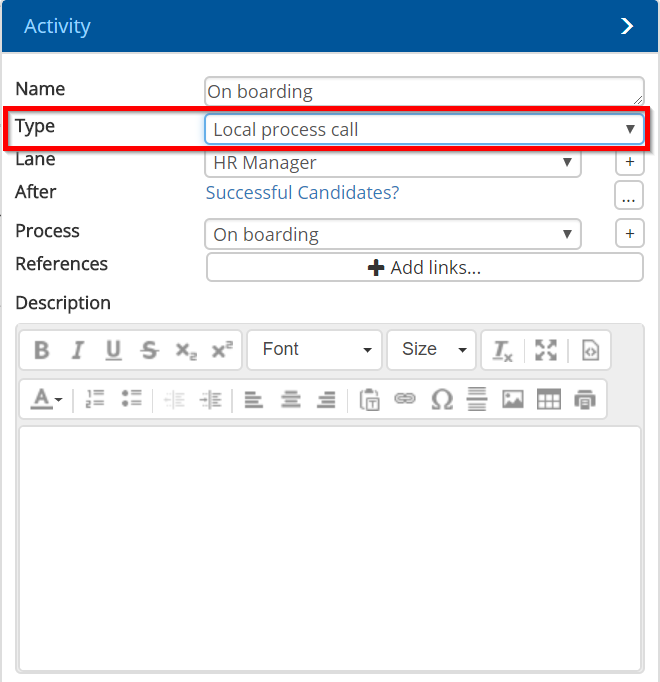Open the Size dropdown
This screenshot has height=682, width=660.
pyautogui.click(x=433, y=350)
